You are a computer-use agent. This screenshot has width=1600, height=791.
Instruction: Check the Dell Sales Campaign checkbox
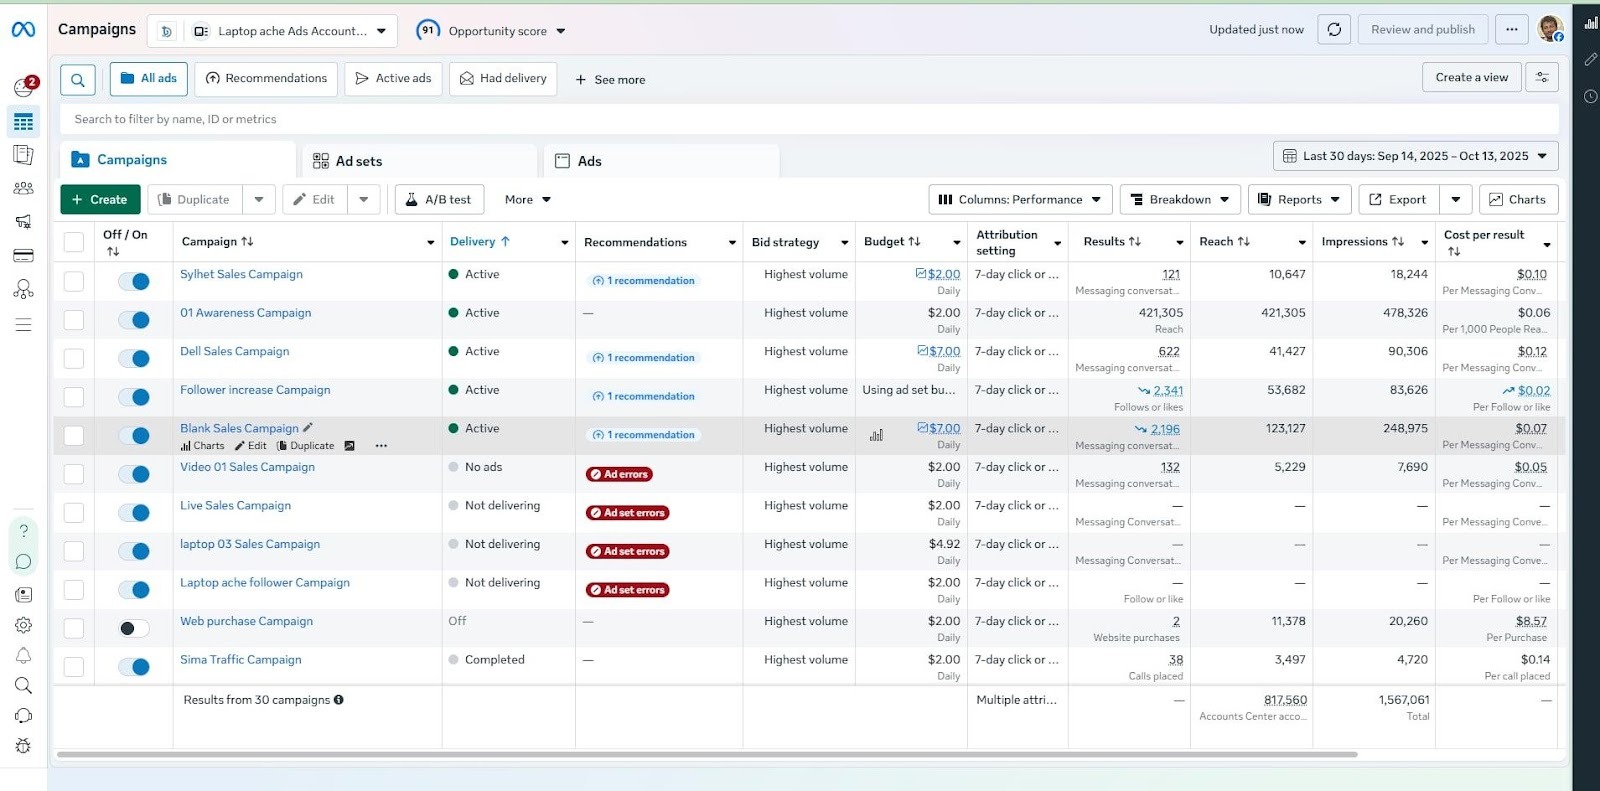tap(74, 359)
